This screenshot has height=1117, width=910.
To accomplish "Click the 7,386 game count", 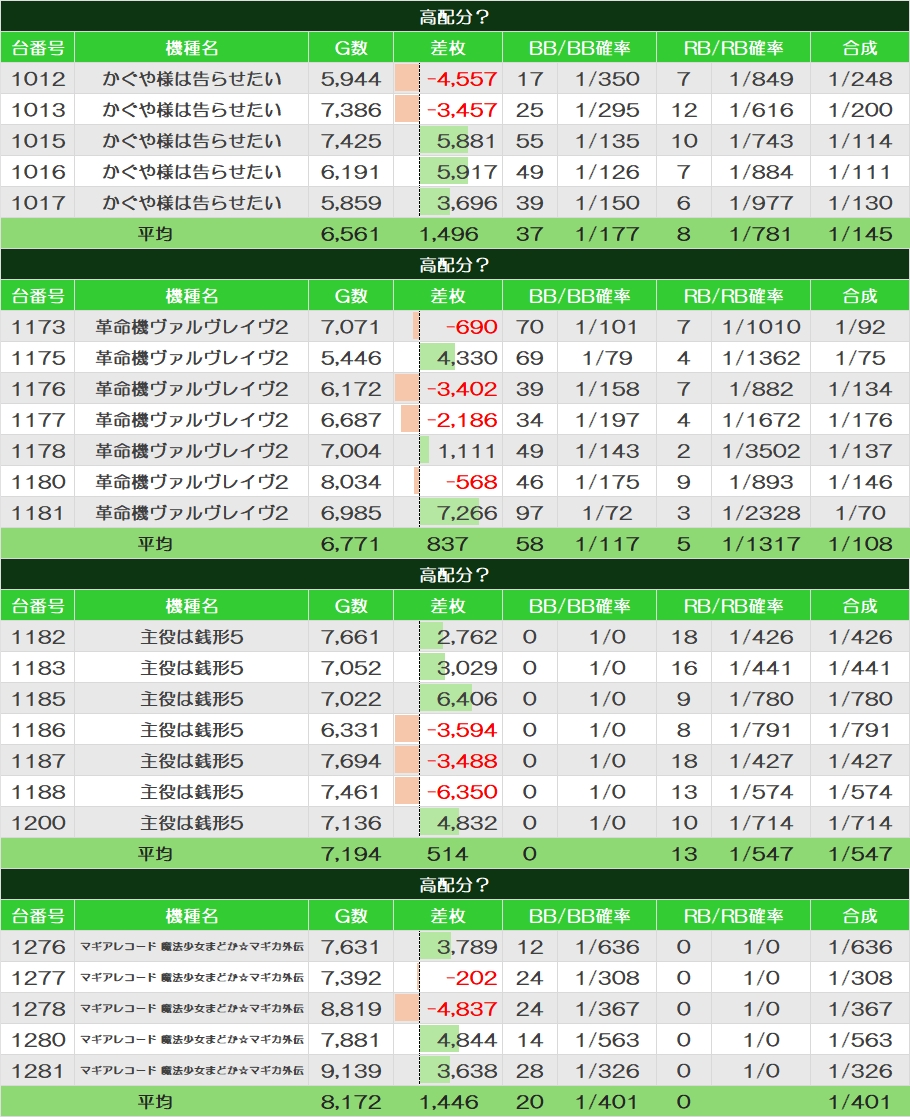I will (x=351, y=110).
